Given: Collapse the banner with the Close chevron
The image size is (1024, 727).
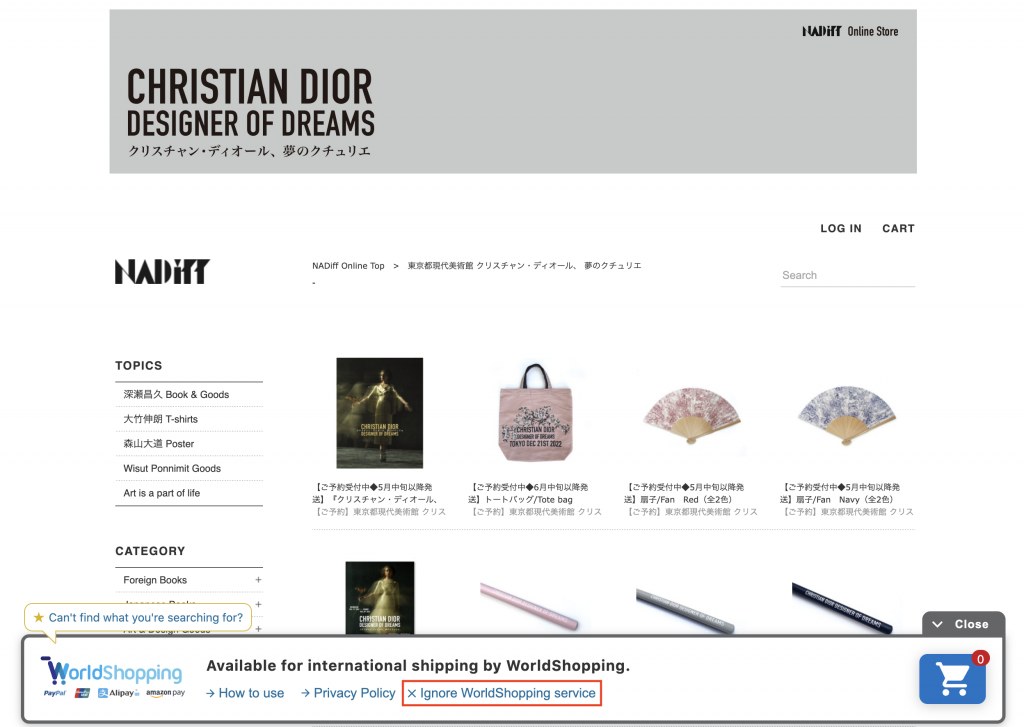Looking at the screenshot, I should click(963, 624).
